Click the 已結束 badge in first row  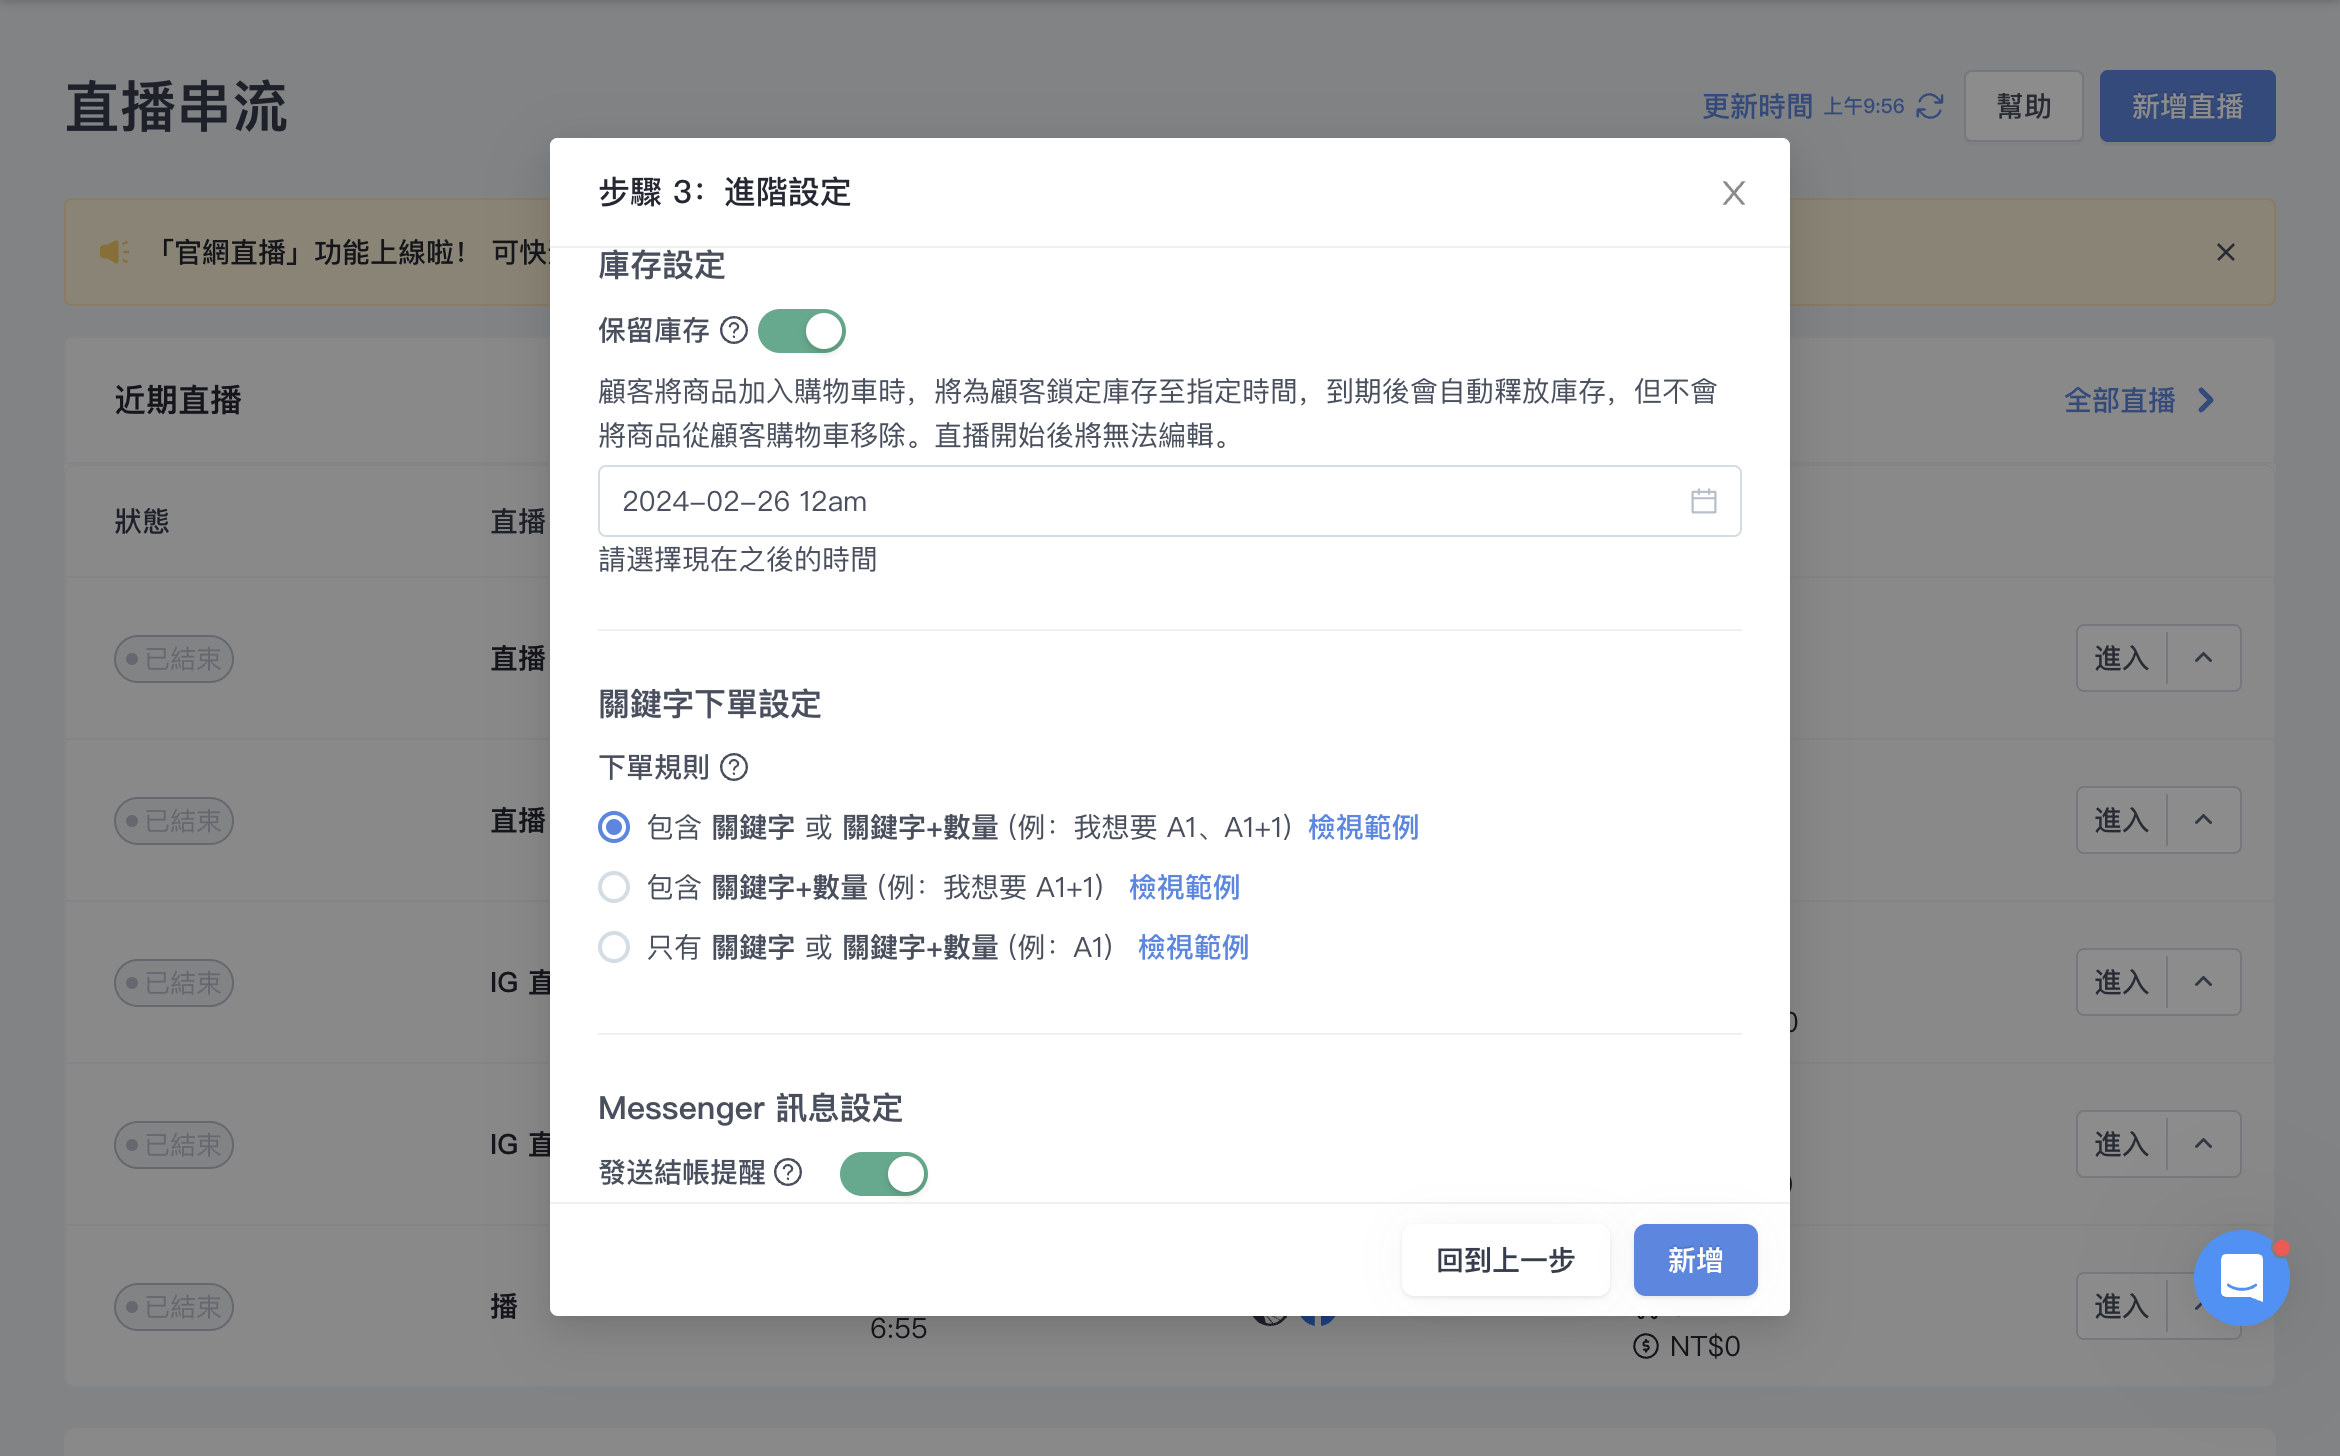click(174, 659)
